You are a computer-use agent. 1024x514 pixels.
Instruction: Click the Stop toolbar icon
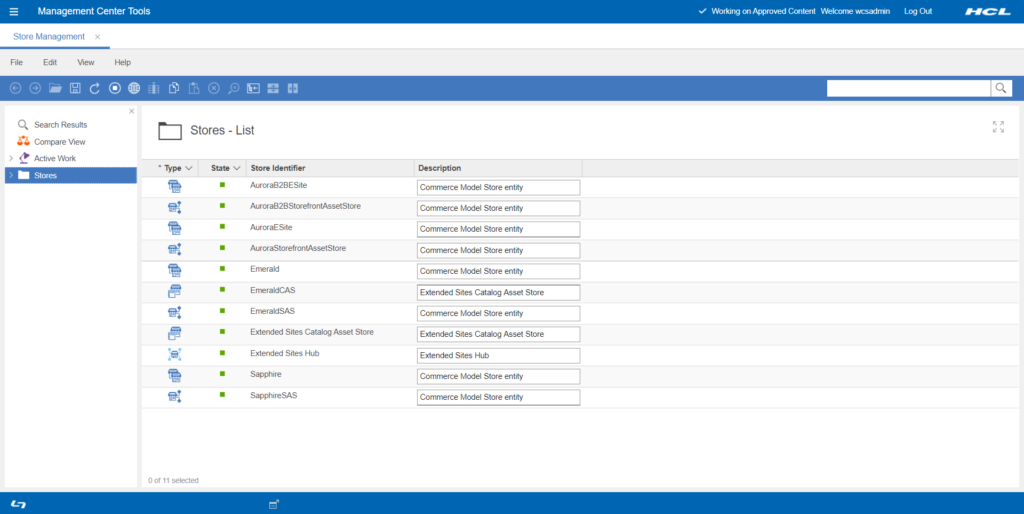(115, 88)
